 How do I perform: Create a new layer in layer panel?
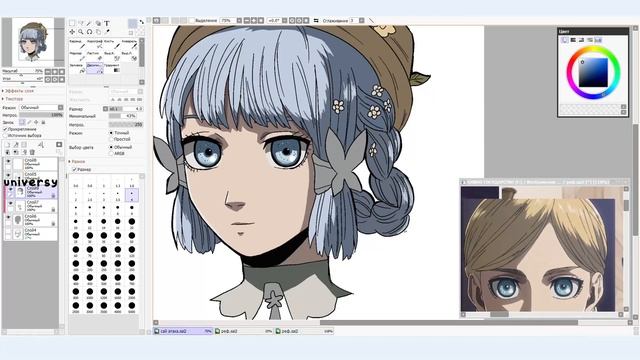point(7,145)
